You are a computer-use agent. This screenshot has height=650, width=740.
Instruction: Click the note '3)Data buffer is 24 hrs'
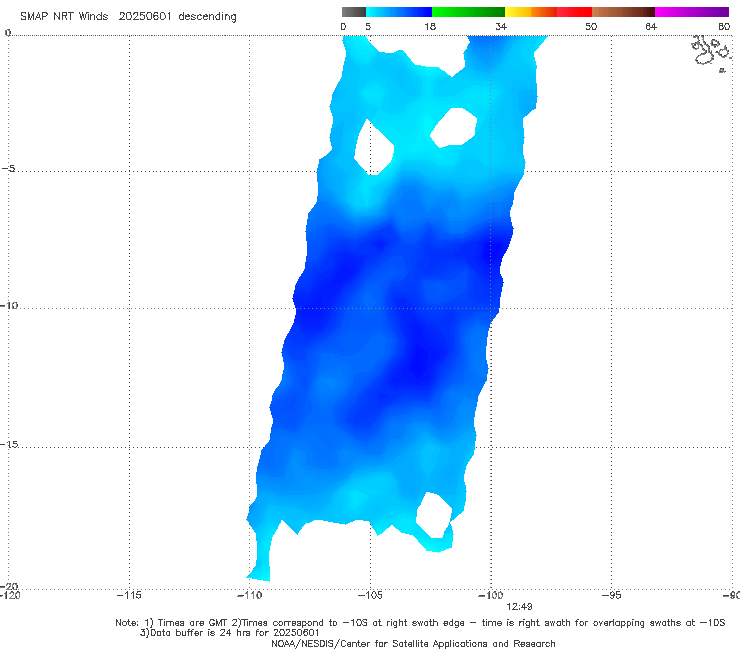click(229, 633)
